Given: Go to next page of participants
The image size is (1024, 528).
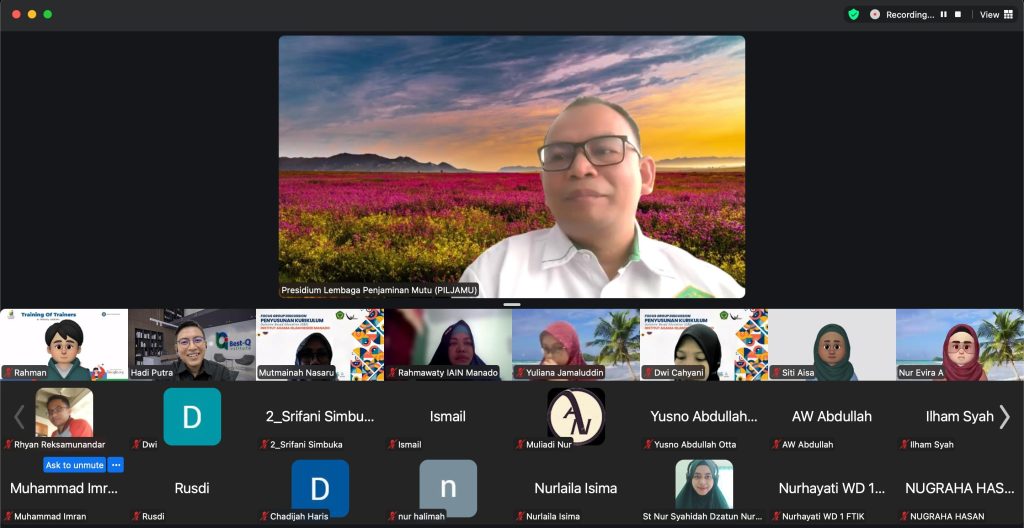Looking at the screenshot, I should pyautogui.click(x=1005, y=416).
